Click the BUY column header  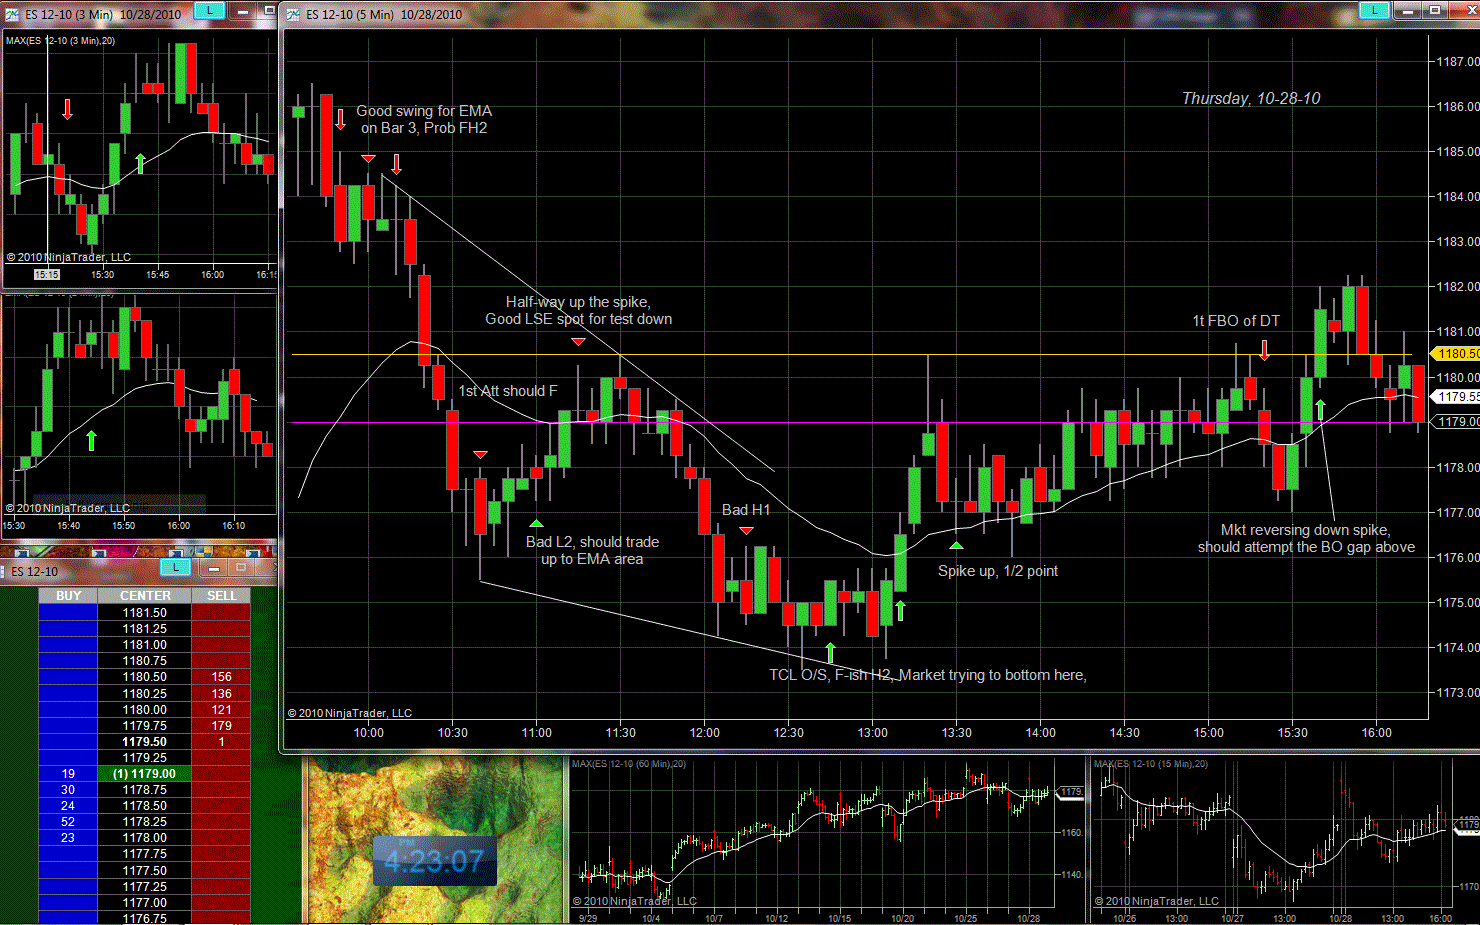click(68, 595)
